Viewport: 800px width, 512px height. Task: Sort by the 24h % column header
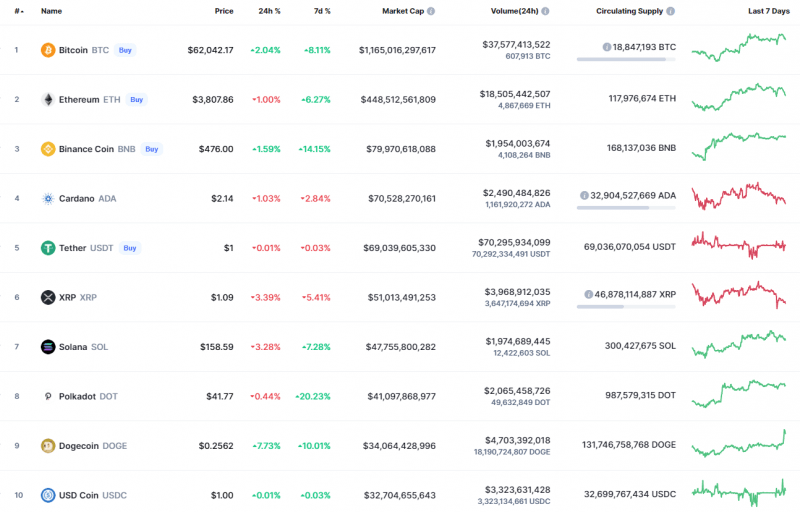click(x=269, y=11)
